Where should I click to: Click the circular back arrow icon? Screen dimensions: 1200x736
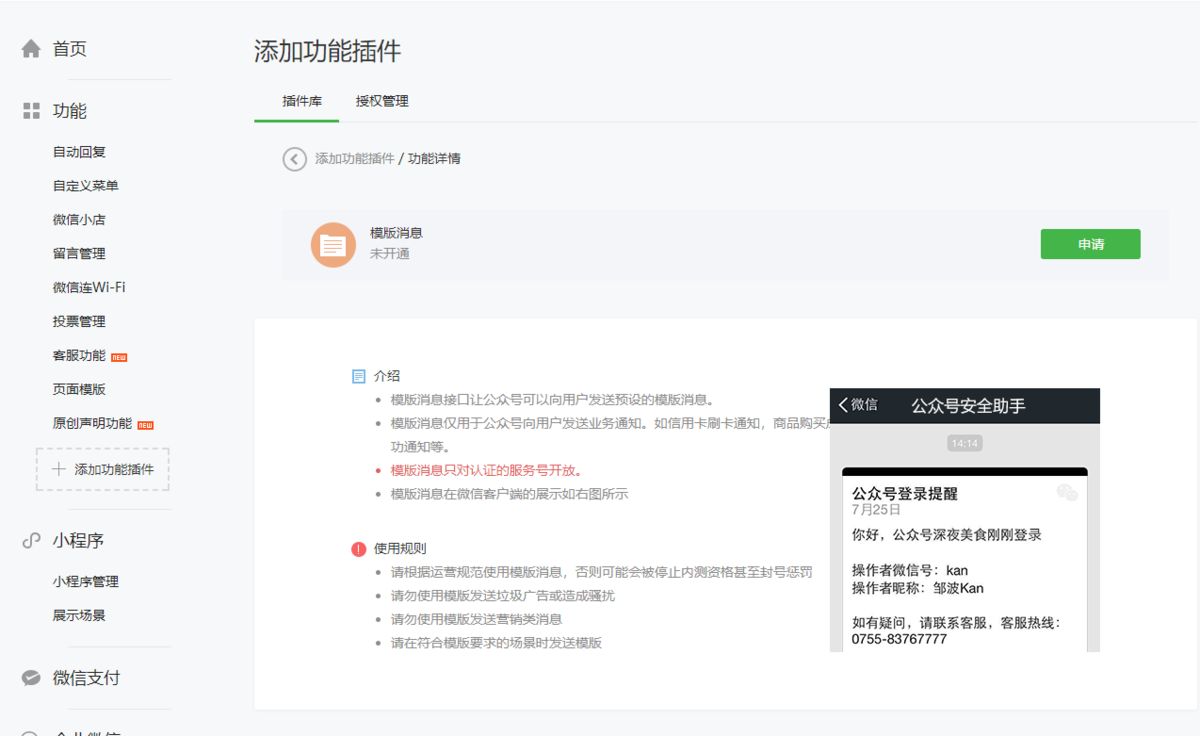coord(294,159)
